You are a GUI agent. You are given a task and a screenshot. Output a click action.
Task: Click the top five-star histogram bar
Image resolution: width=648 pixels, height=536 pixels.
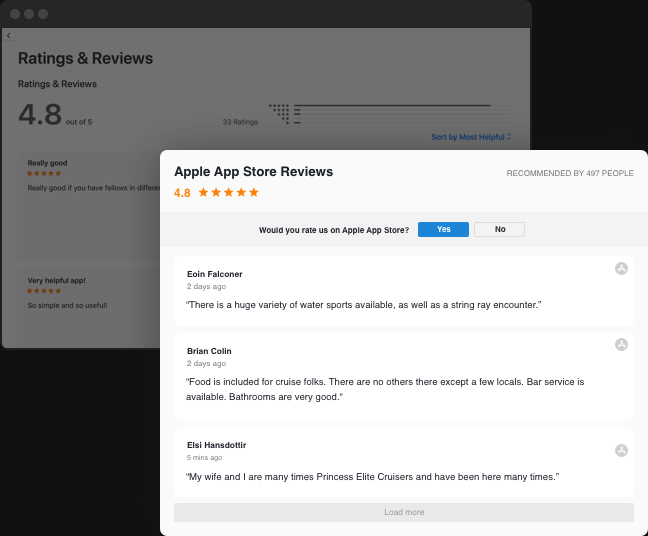pyautogui.click(x=392, y=105)
